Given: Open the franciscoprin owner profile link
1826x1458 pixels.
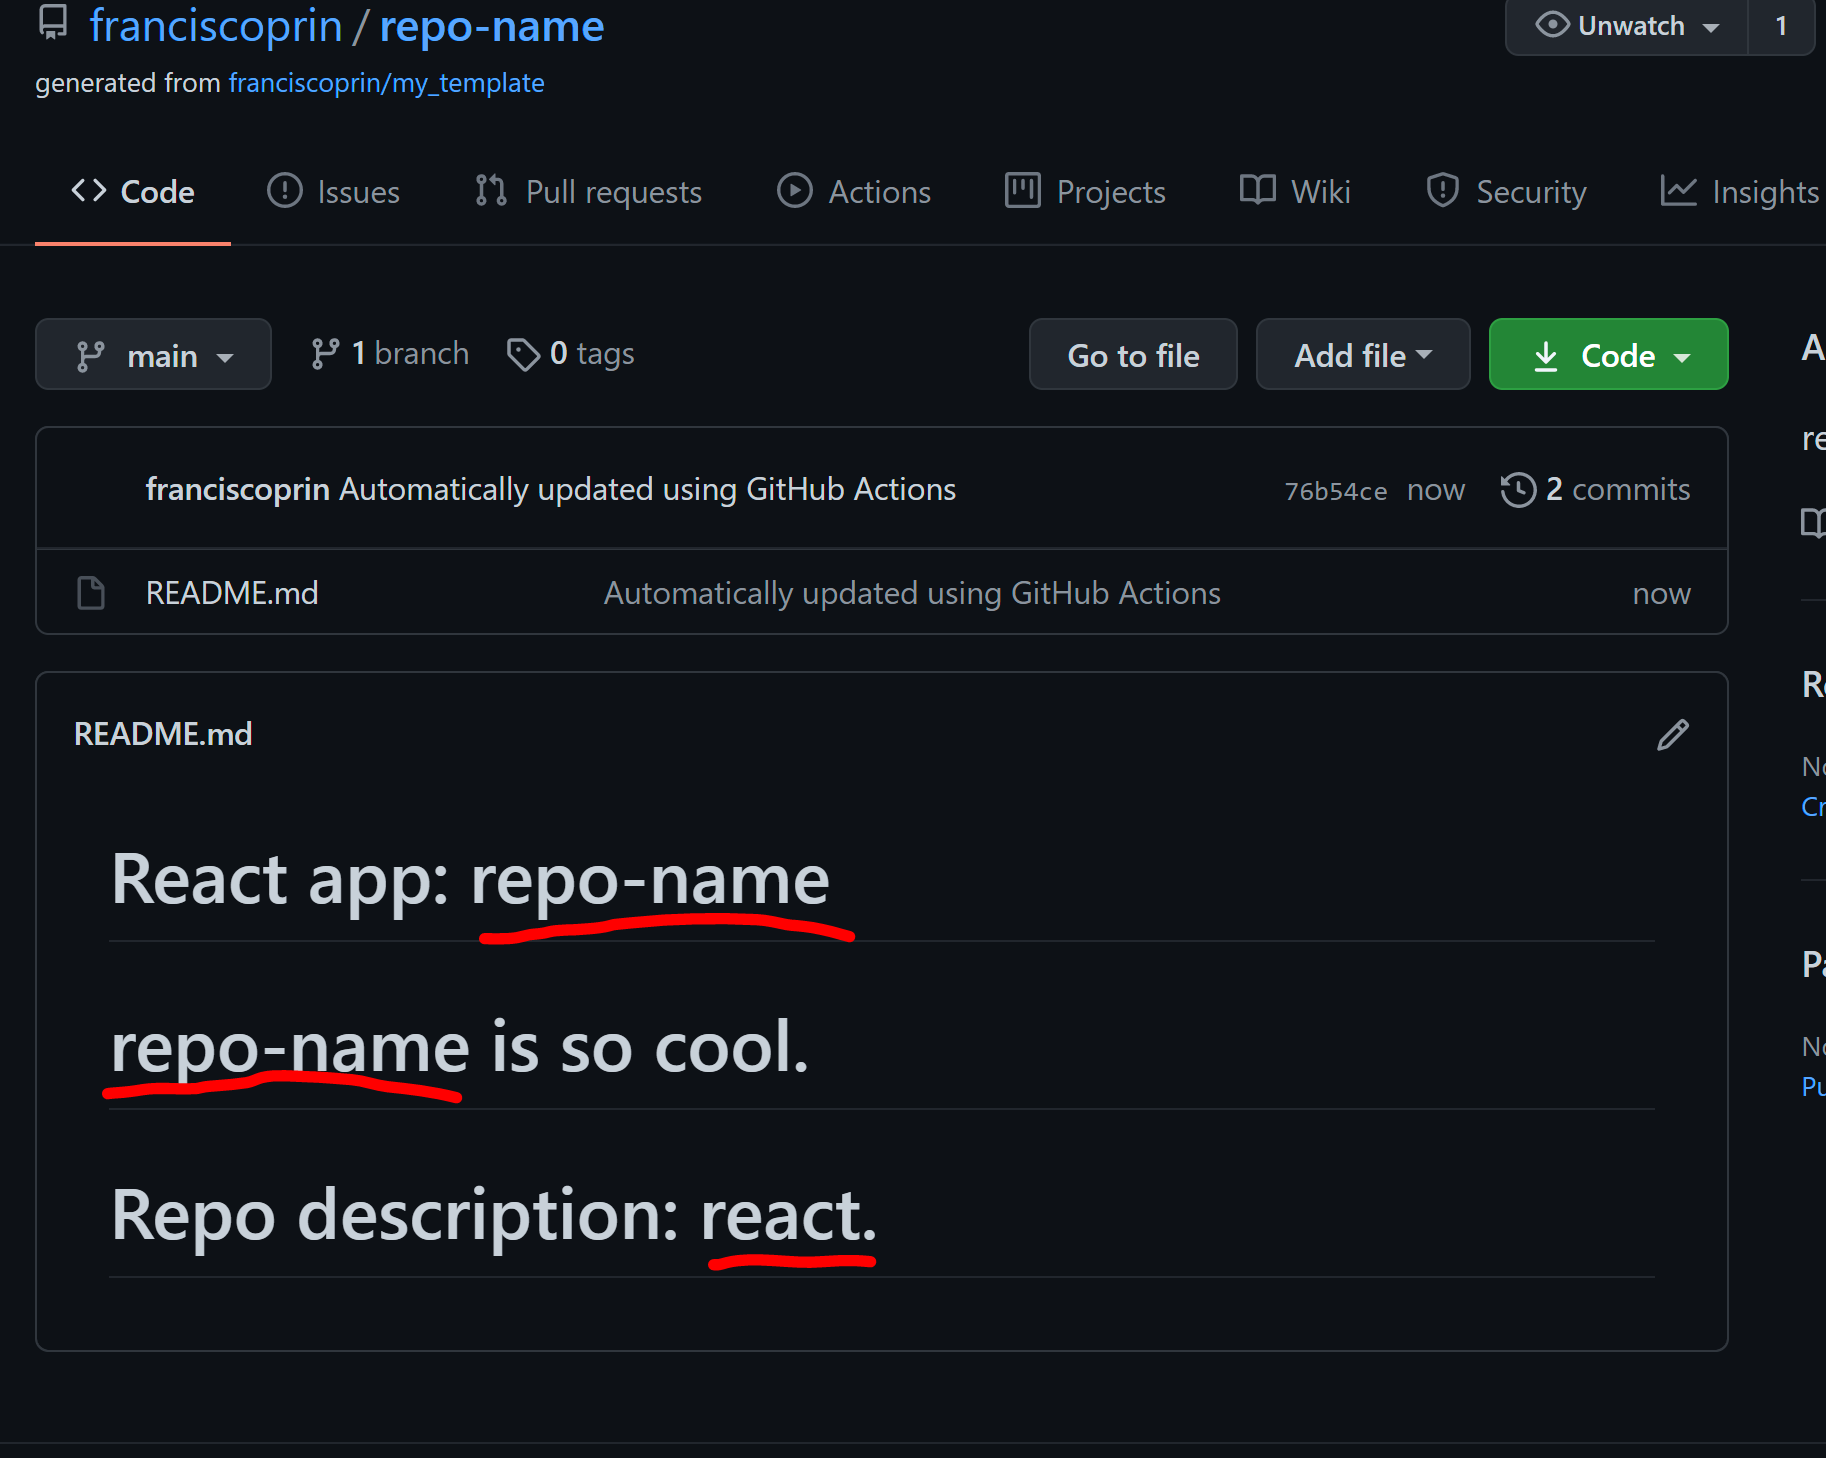Looking at the screenshot, I should click(216, 26).
